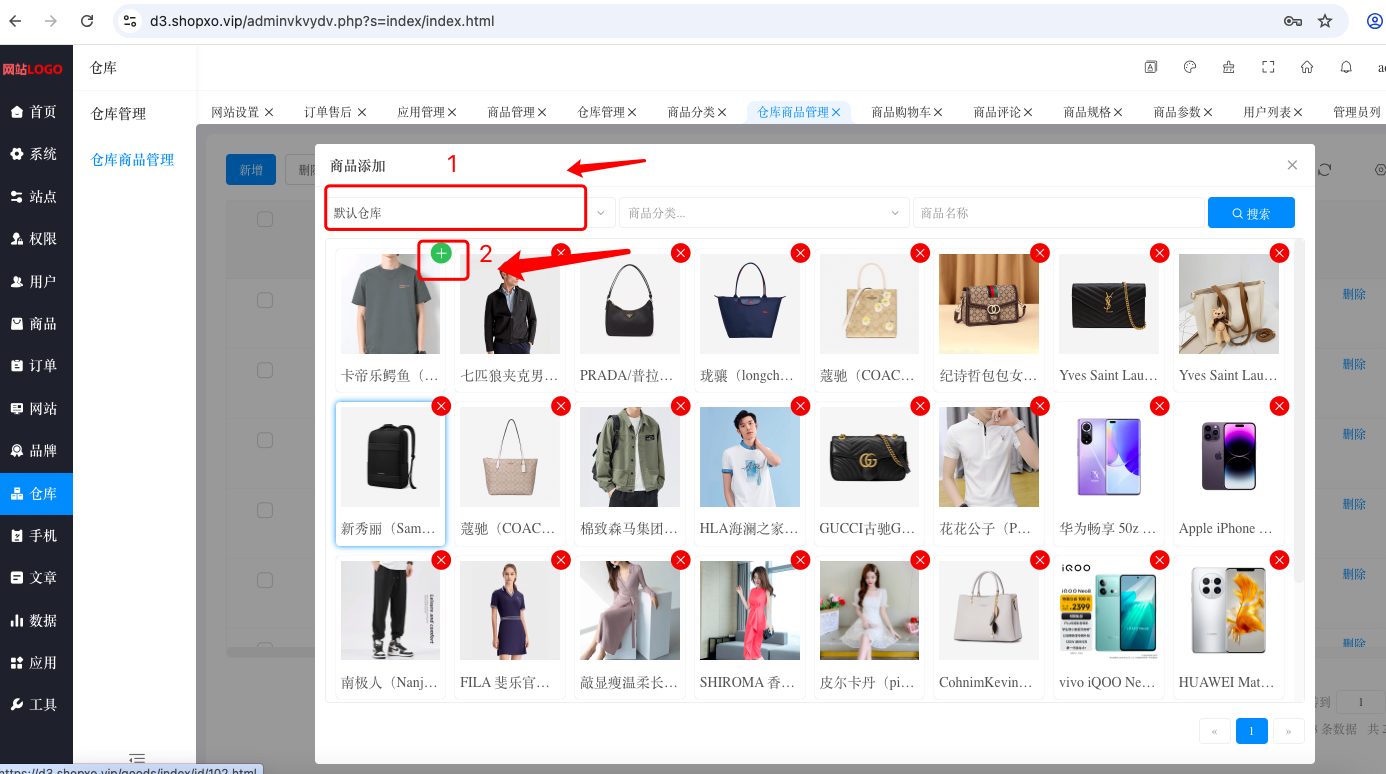Click the language translate icon in header
1386x774 pixels.
pos(1151,67)
